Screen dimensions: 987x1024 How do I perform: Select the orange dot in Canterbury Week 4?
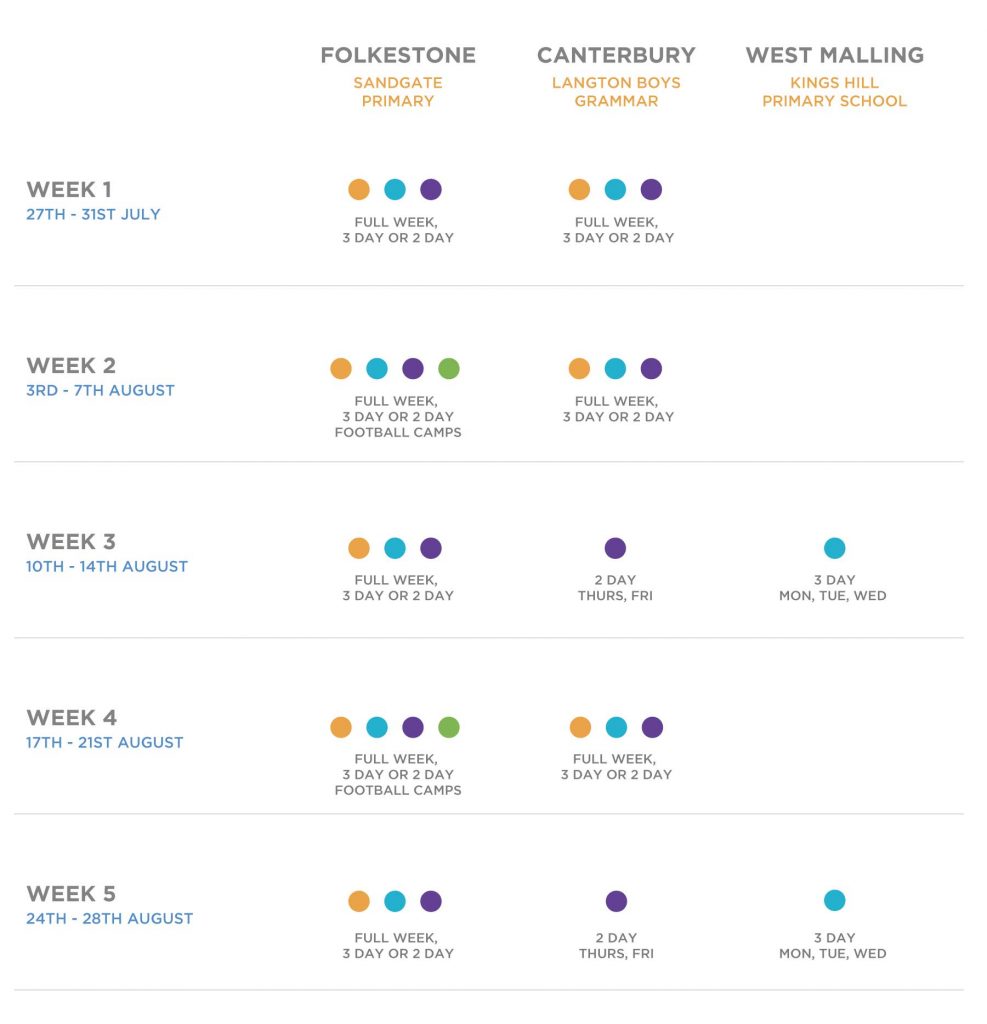point(580,727)
